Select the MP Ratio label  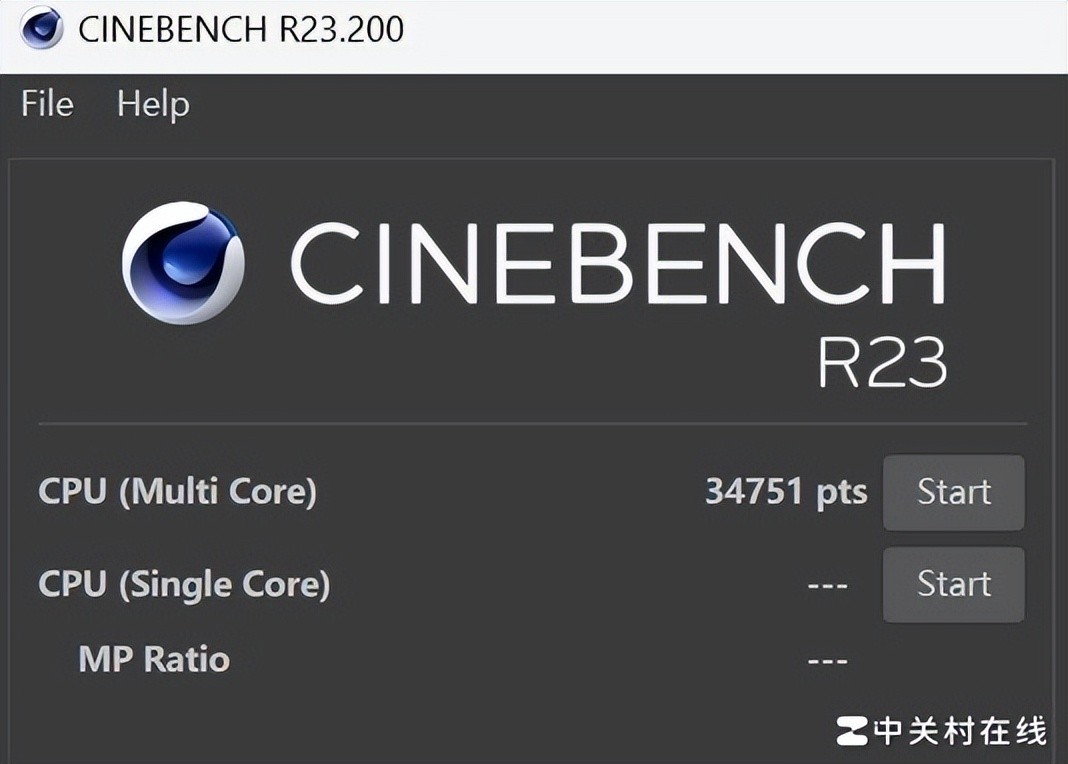[154, 659]
